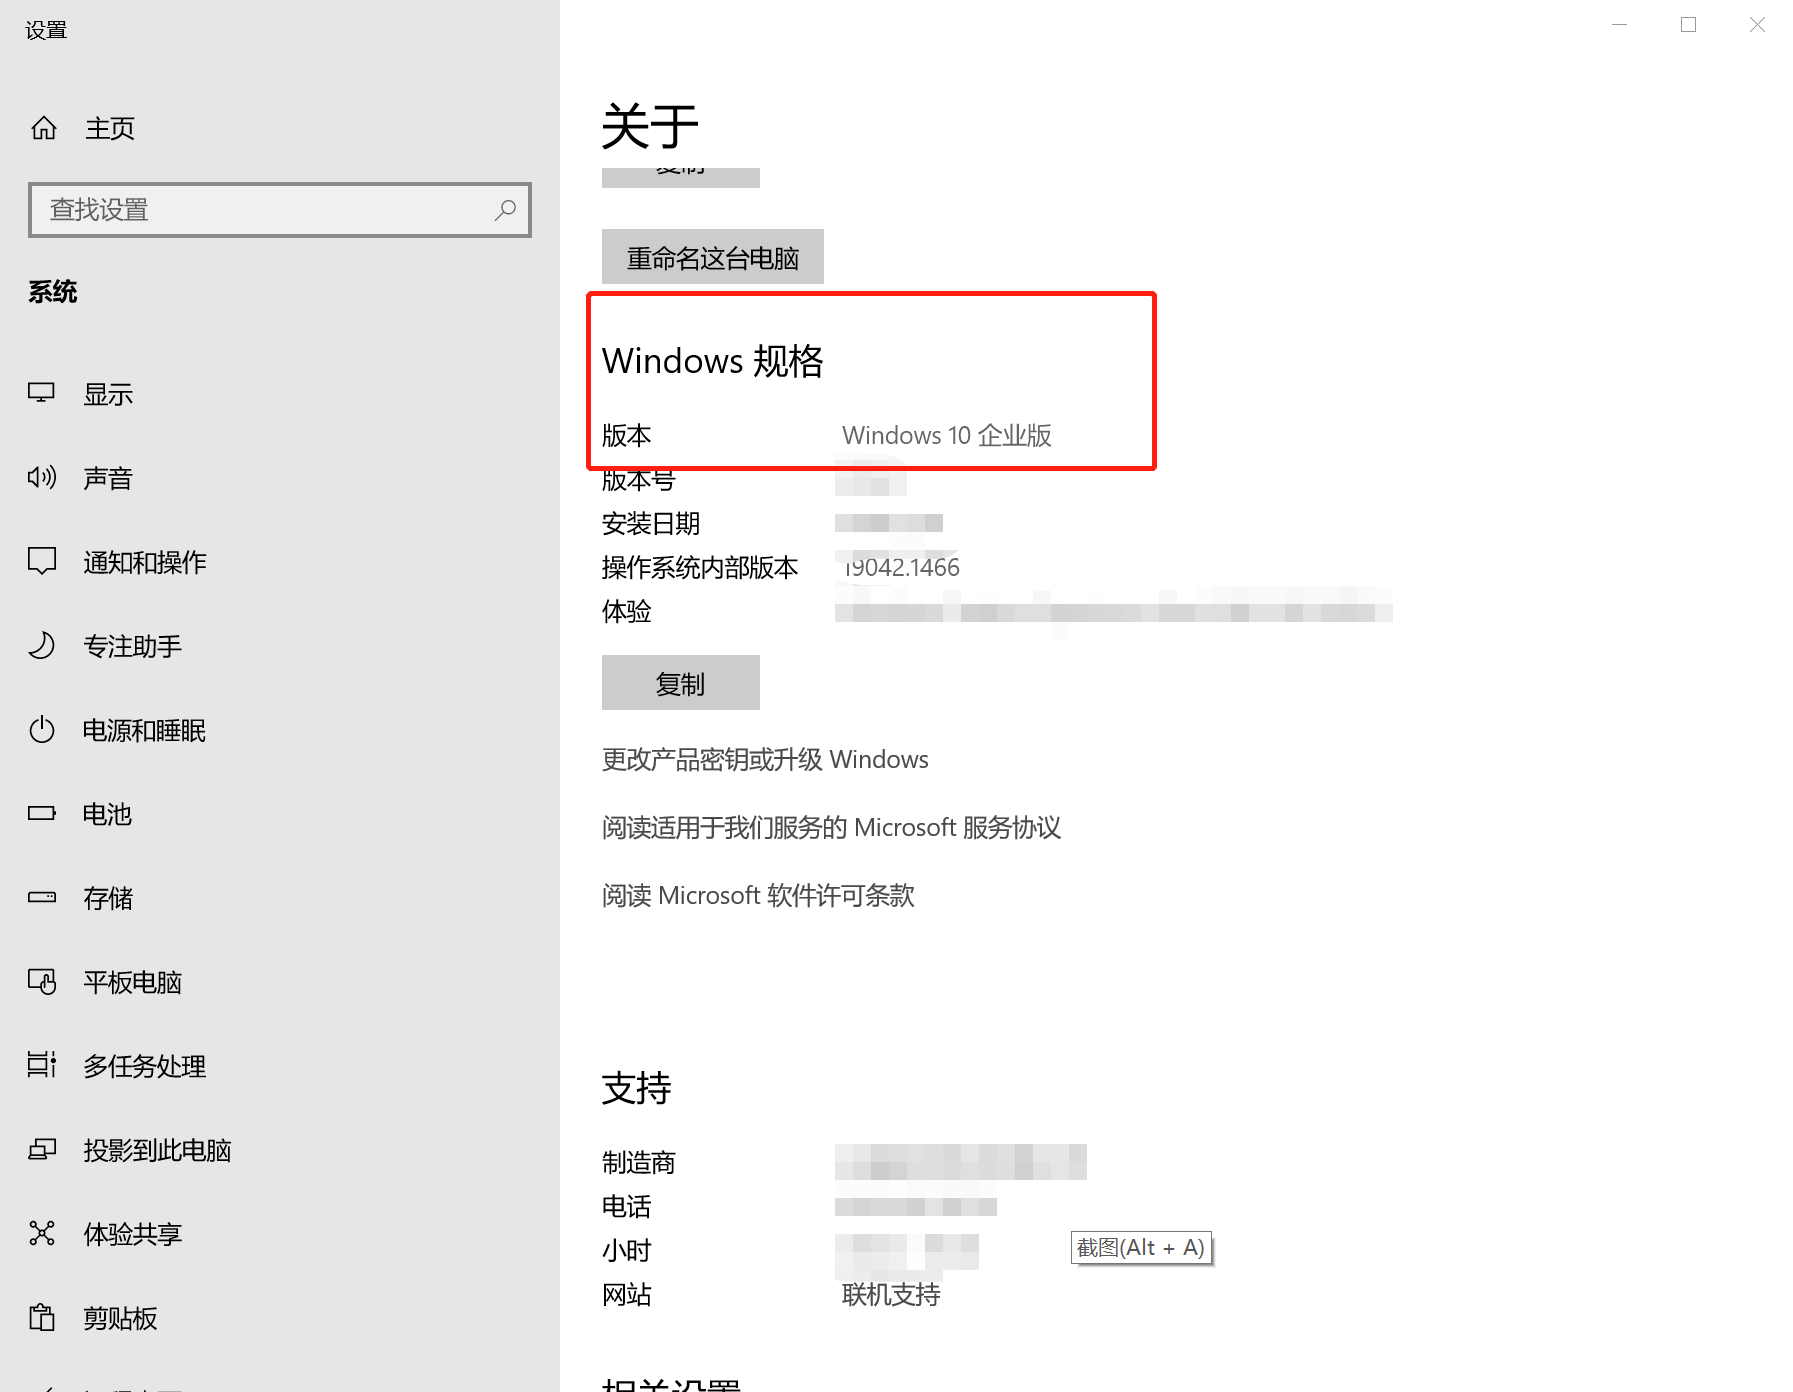Click the 体验共享 sharing icon
Screen dimensions: 1793x1392
[x=41, y=1233]
